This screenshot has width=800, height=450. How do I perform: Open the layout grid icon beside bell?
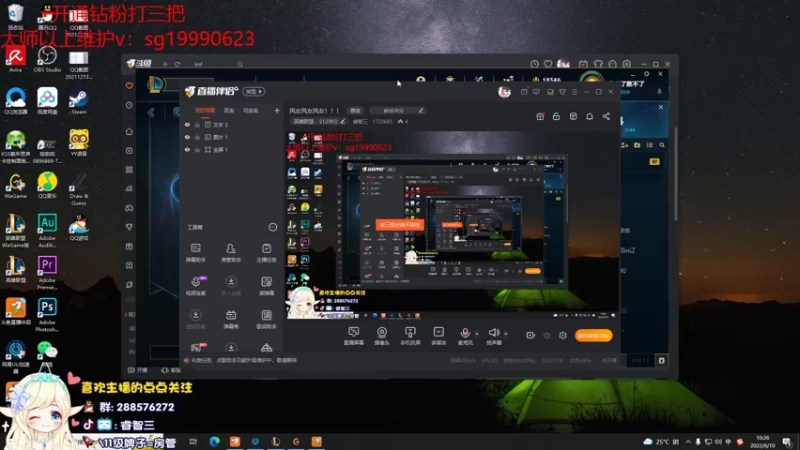[x=573, y=117]
